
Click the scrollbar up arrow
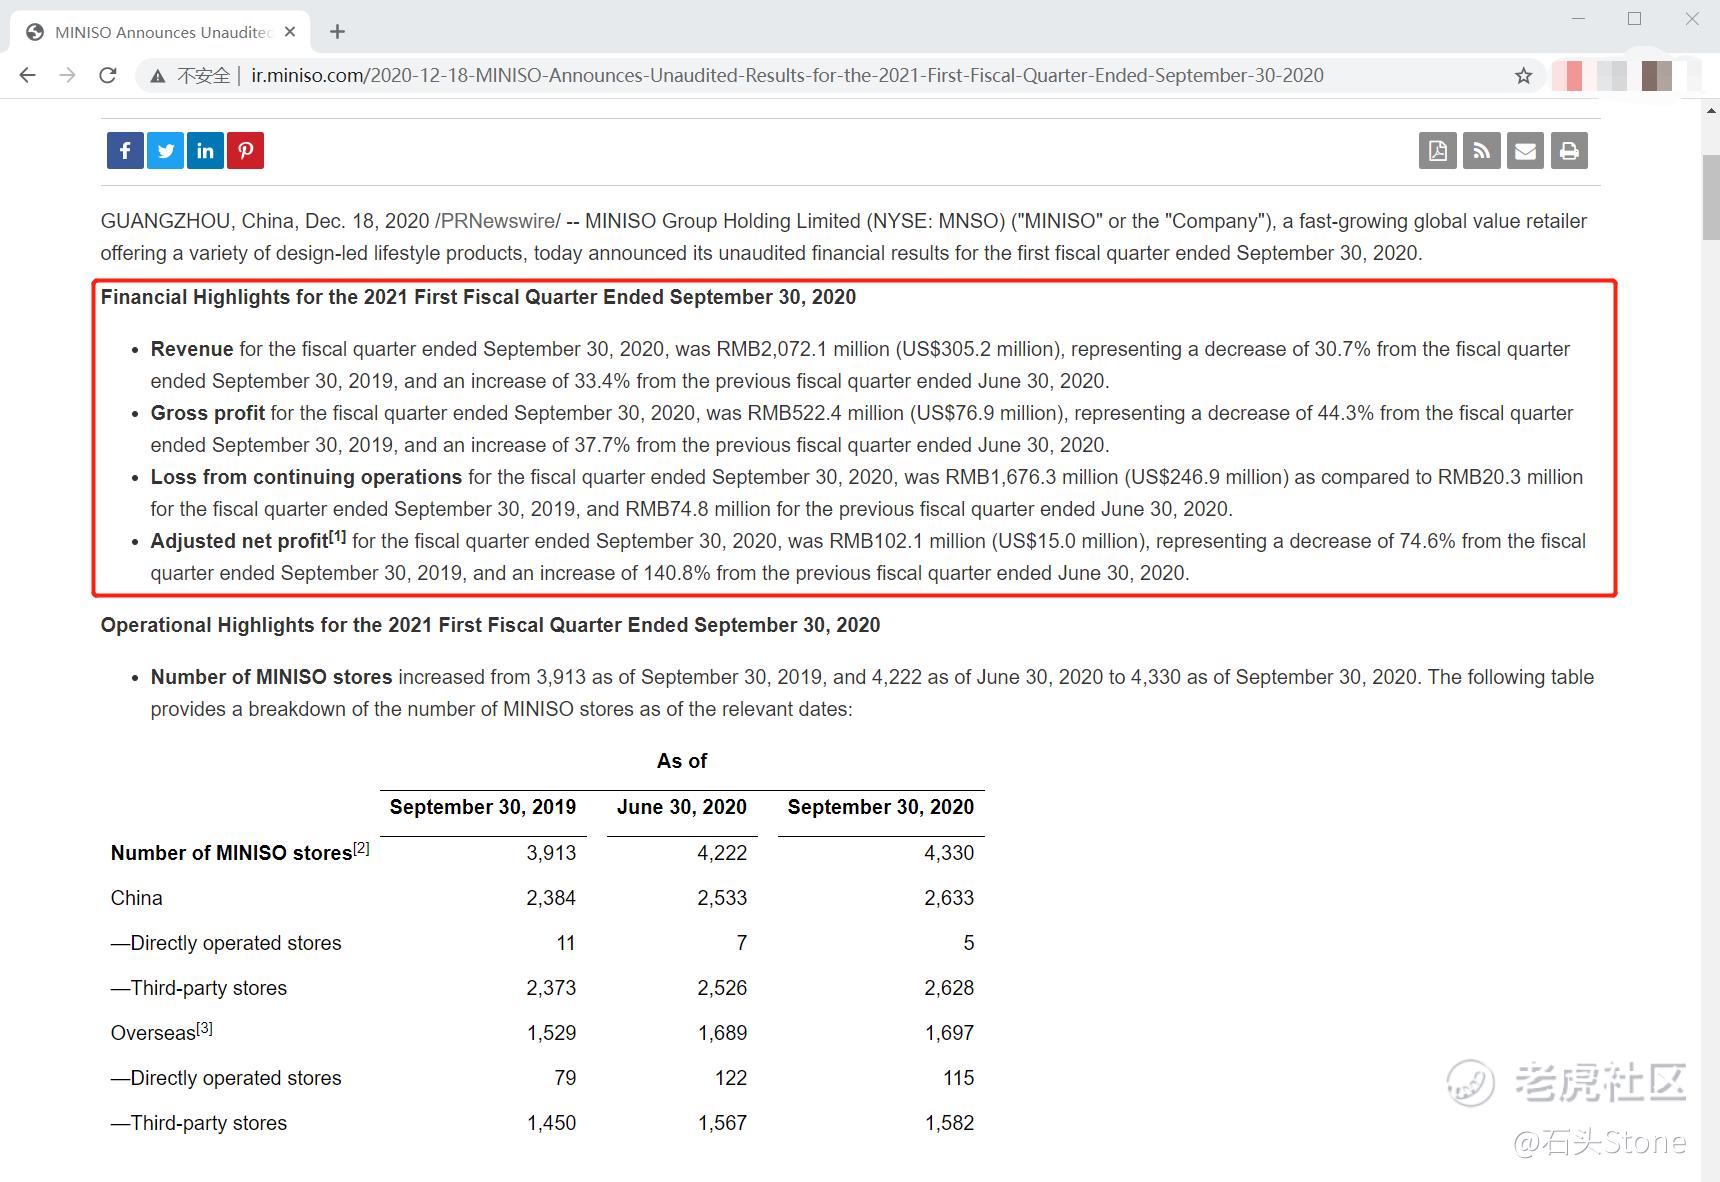tap(1710, 111)
